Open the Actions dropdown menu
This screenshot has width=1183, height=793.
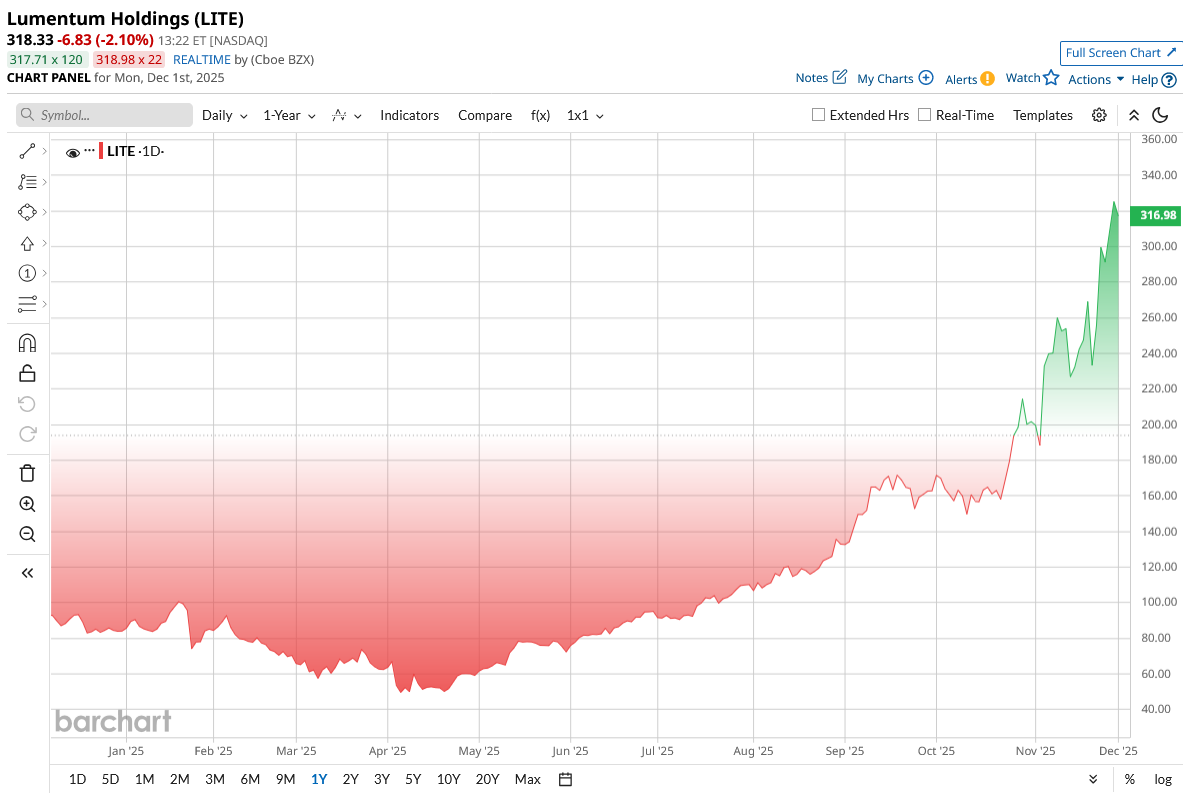[1096, 79]
